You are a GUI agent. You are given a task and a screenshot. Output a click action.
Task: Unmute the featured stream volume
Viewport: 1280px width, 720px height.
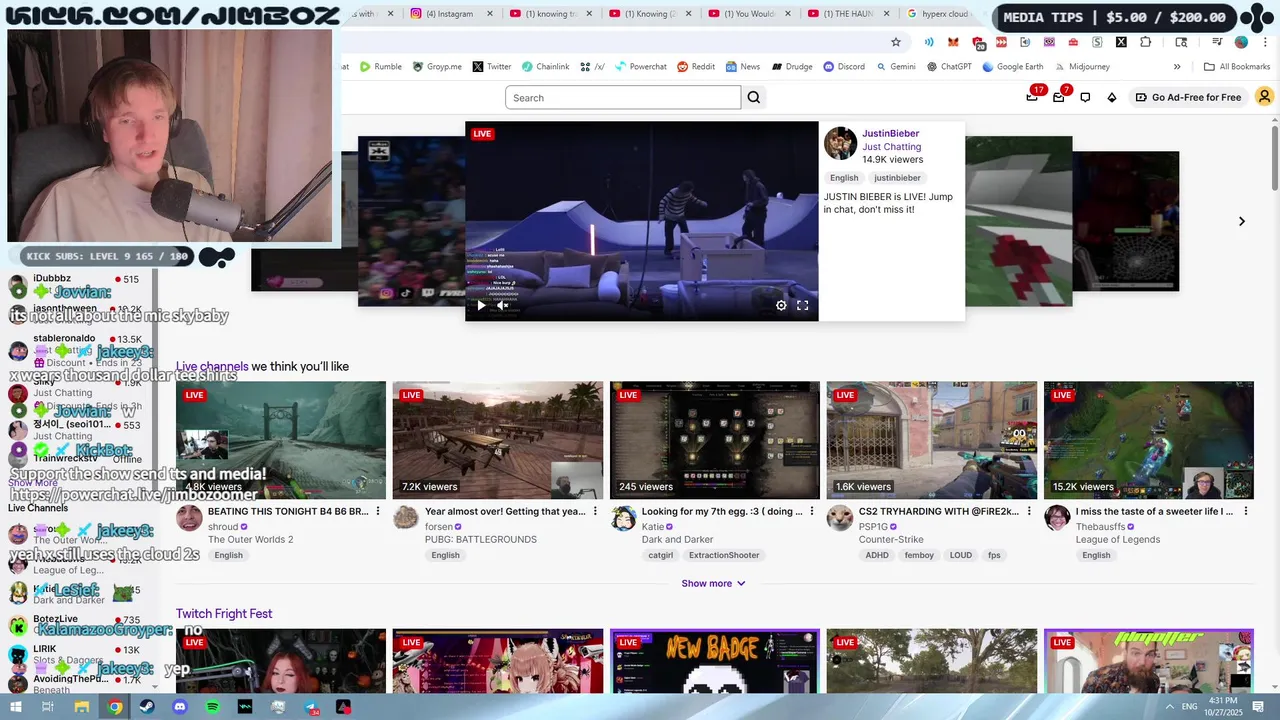(x=502, y=306)
